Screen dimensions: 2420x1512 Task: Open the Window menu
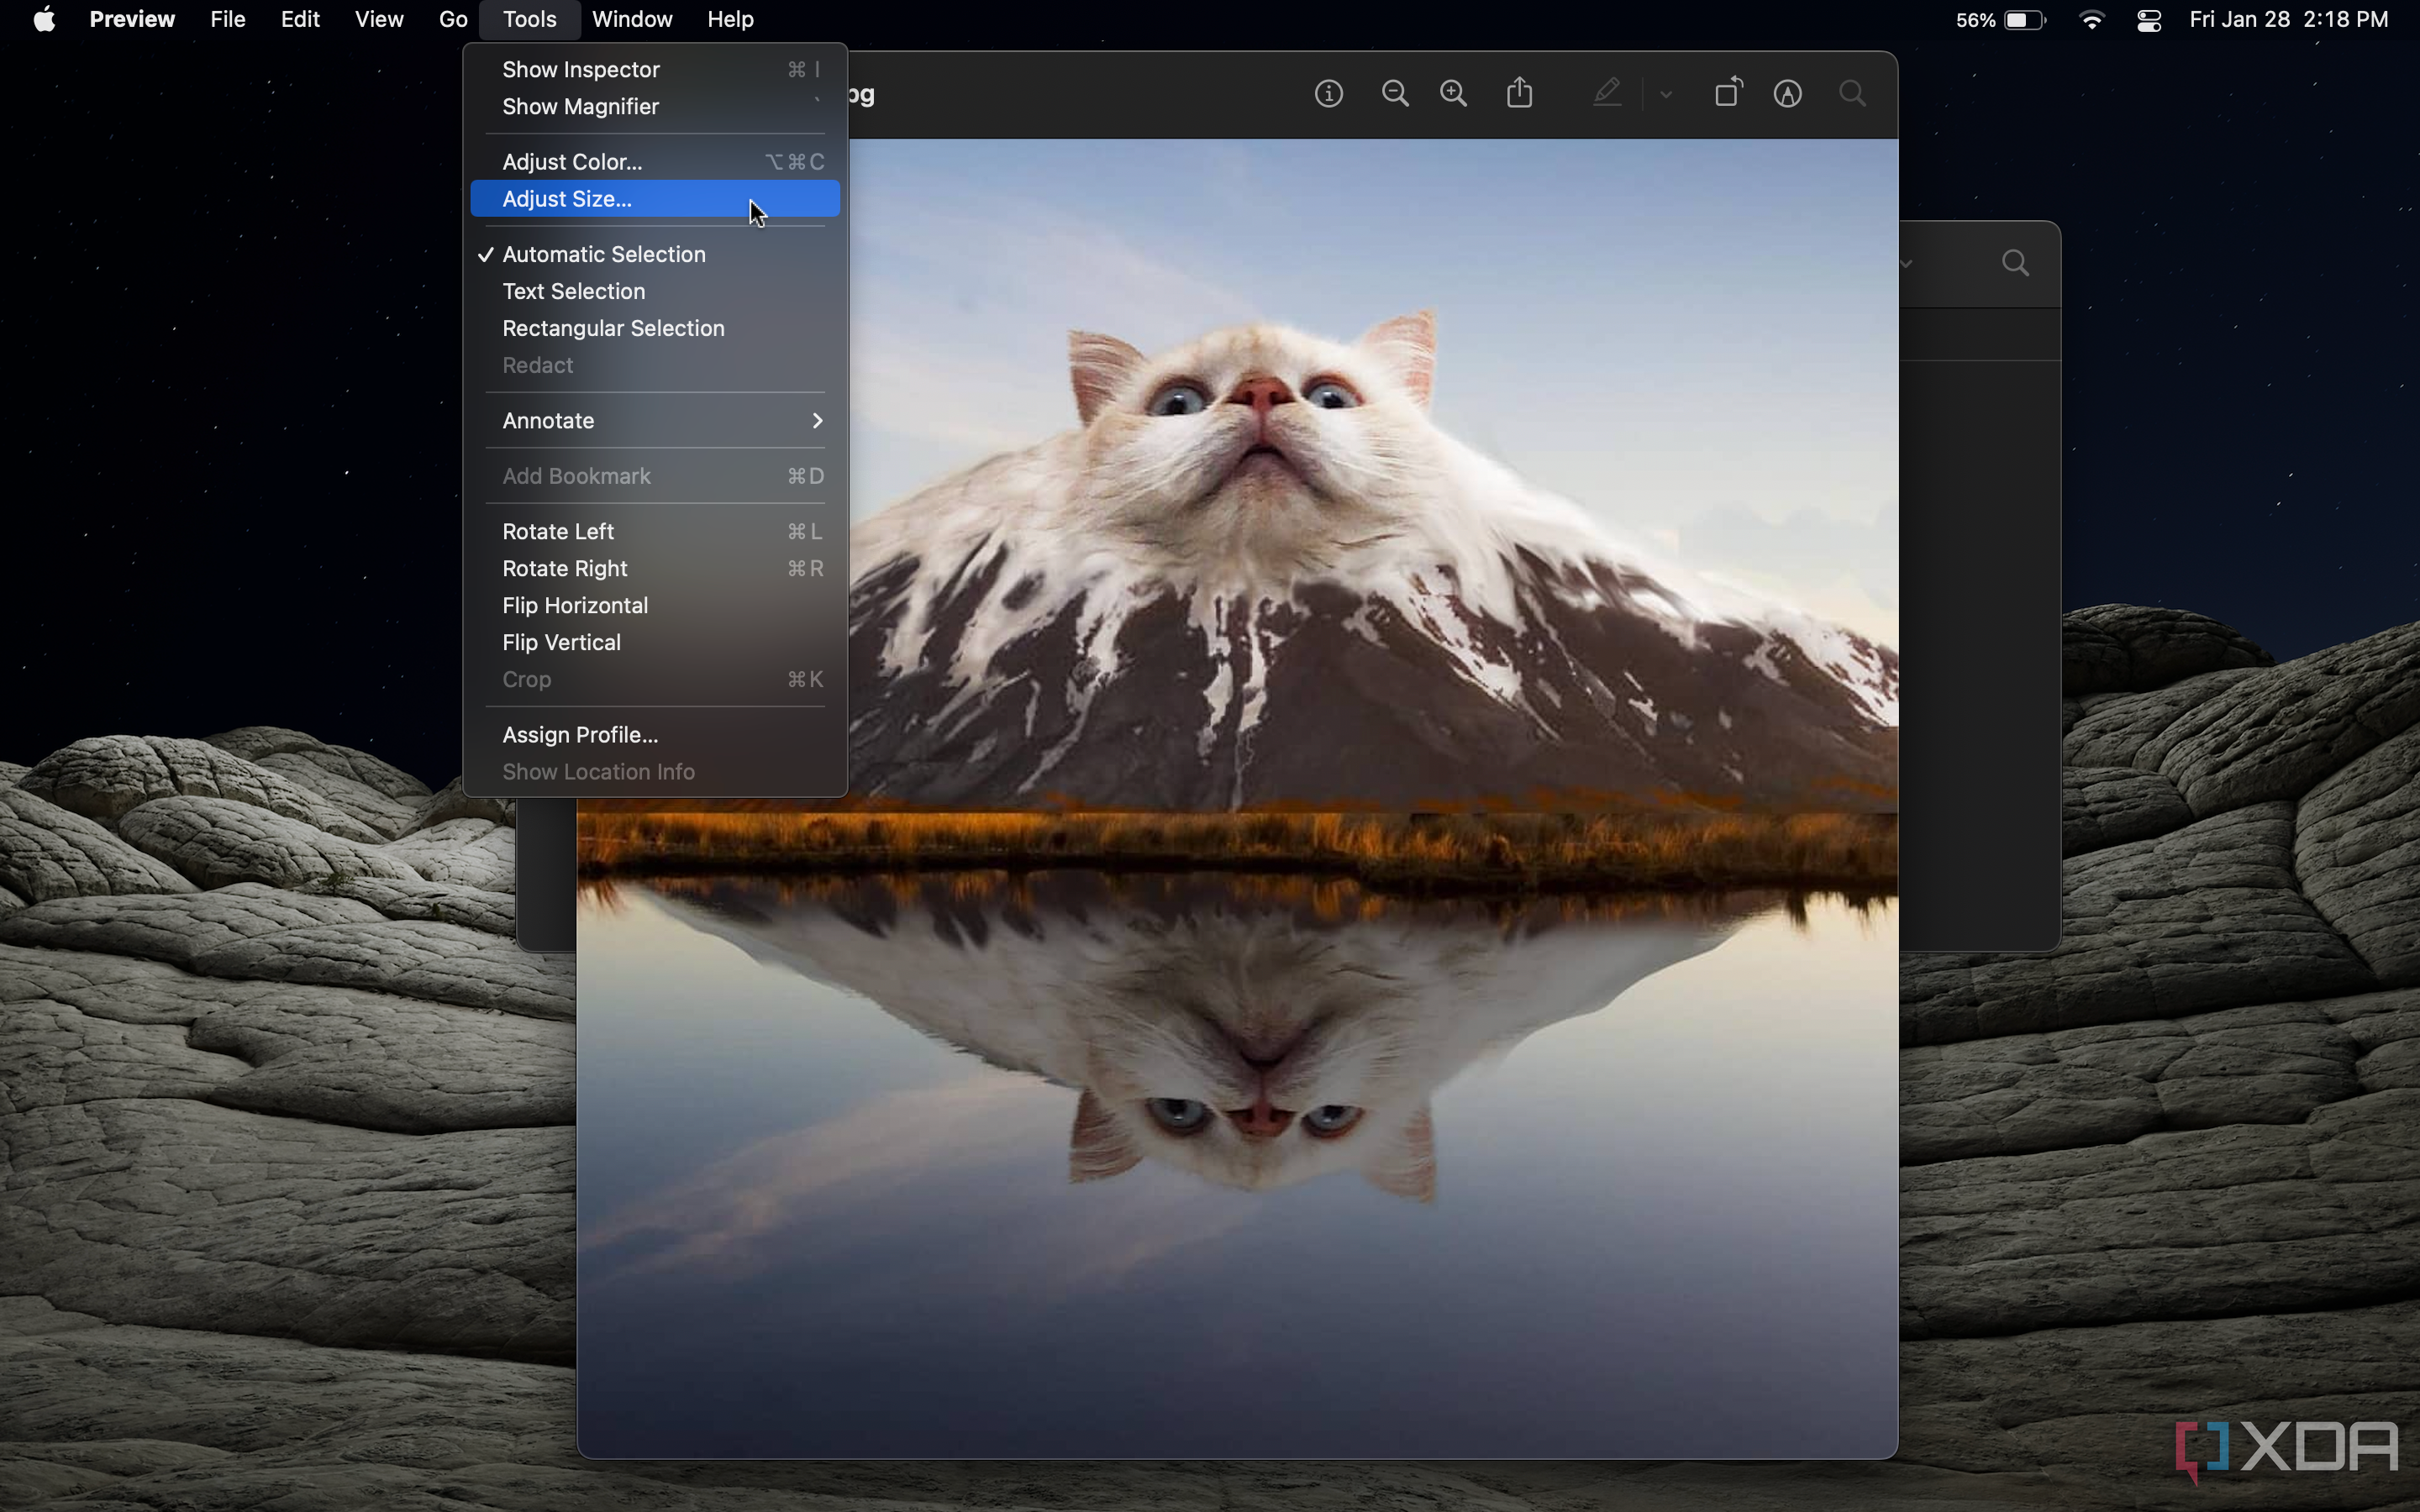[633, 19]
